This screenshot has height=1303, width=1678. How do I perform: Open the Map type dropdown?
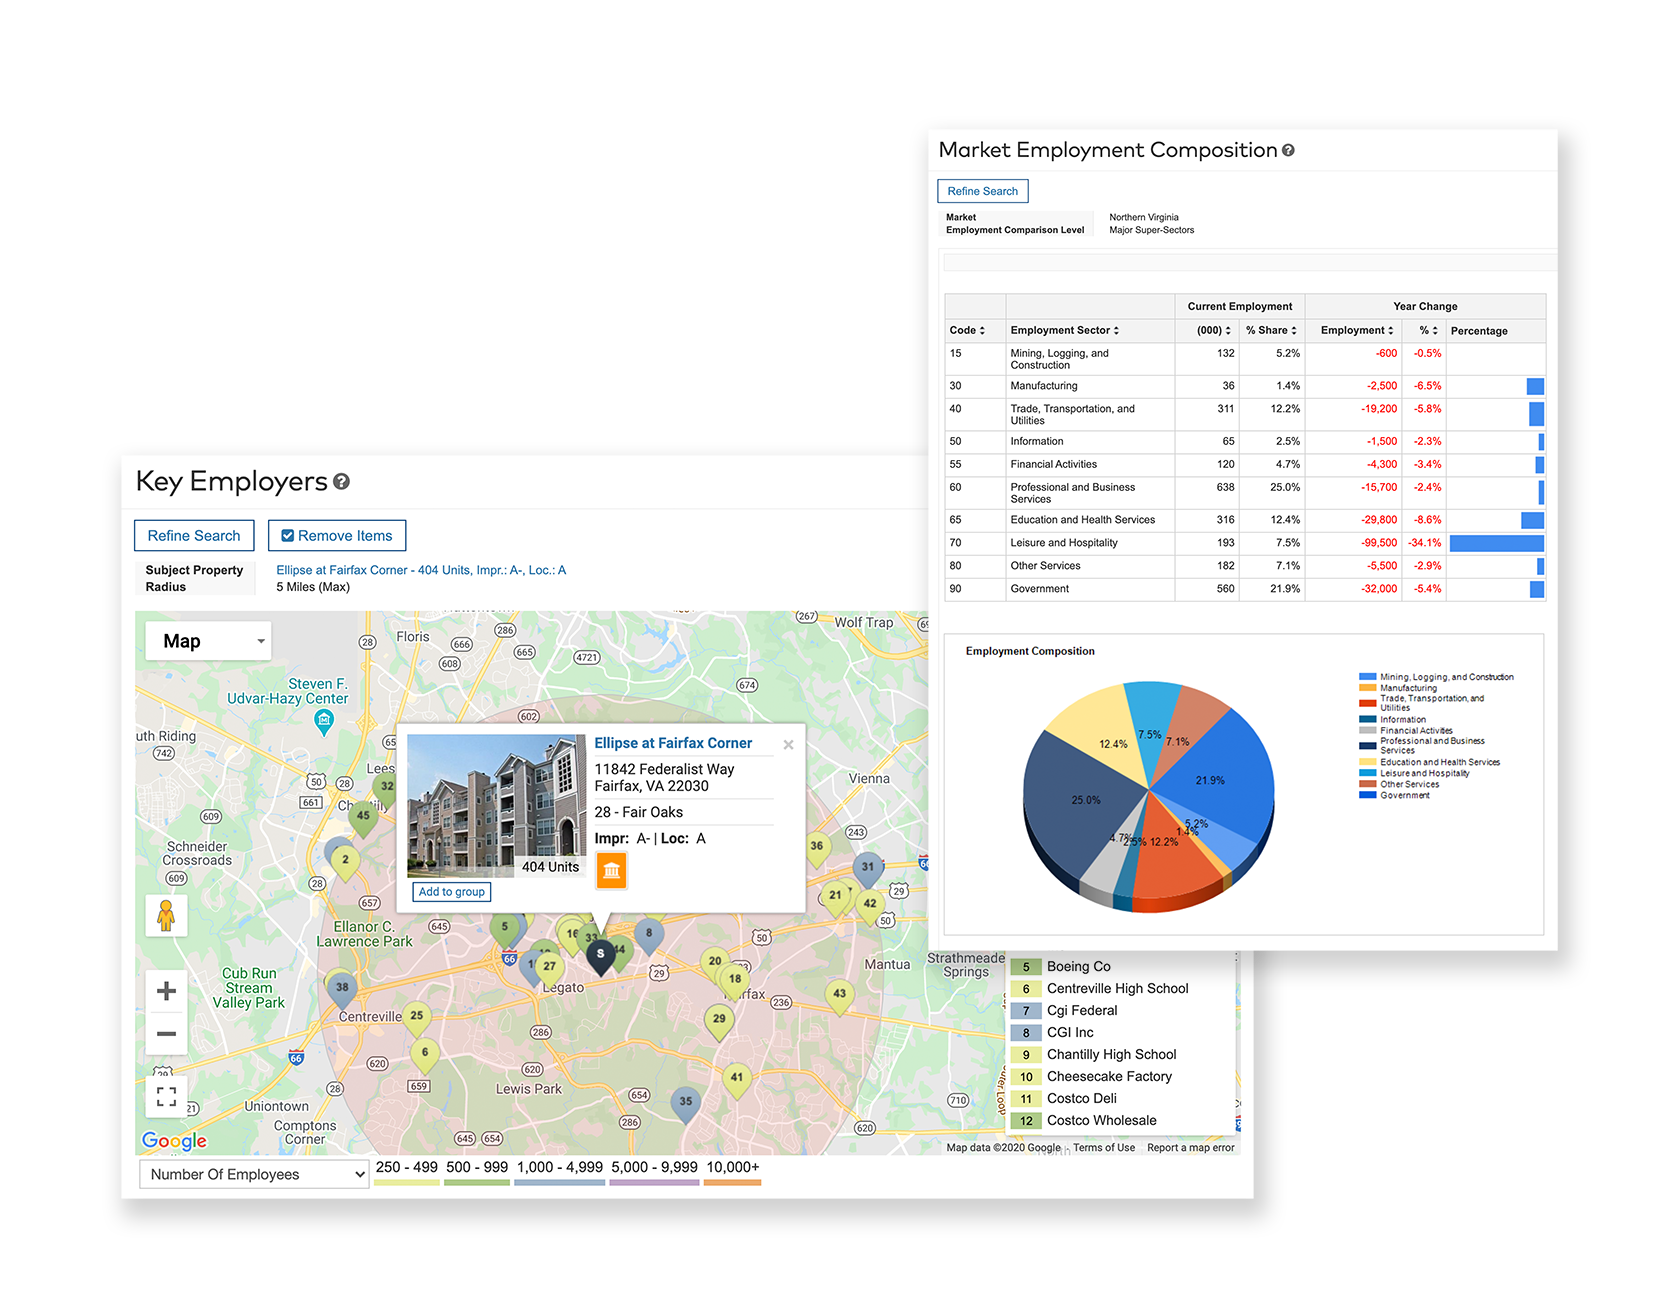click(x=208, y=641)
